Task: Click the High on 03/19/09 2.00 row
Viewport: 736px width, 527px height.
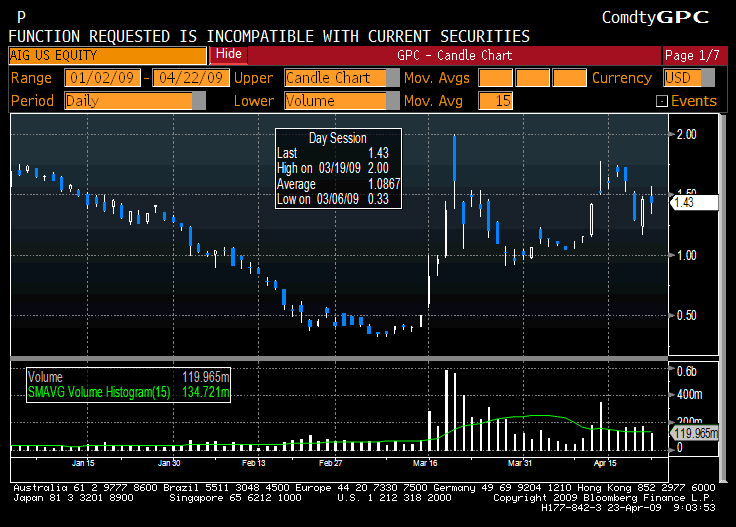Action: click(x=333, y=168)
